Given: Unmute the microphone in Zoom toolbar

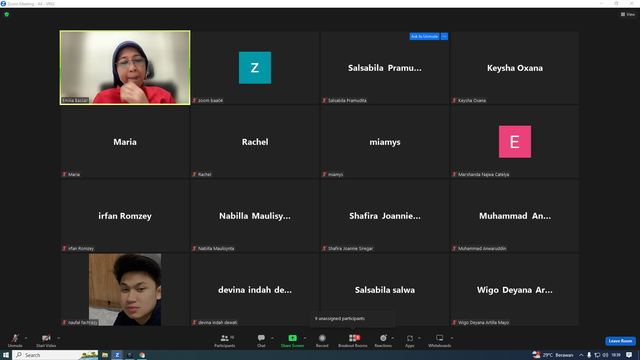Looking at the screenshot, I should coord(15,340).
